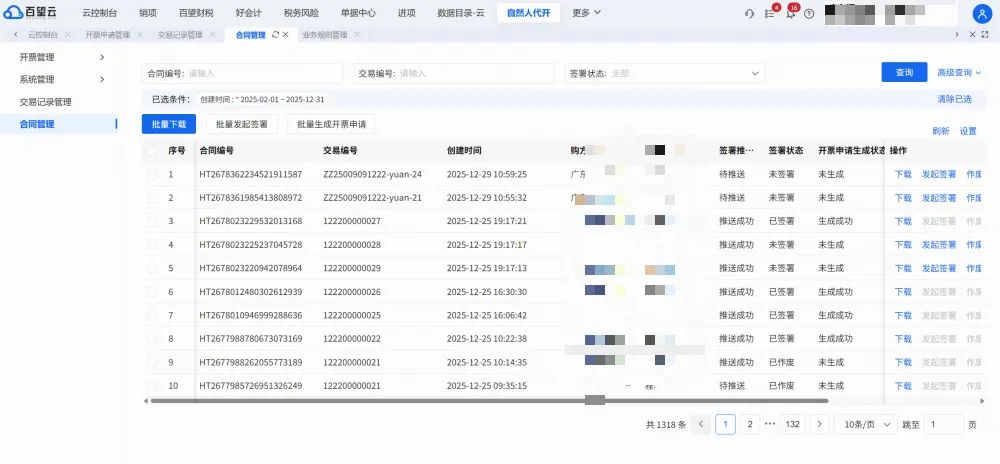Open the 签署状态 dropdown
The image size is (1000, 464).
point(665,73)
